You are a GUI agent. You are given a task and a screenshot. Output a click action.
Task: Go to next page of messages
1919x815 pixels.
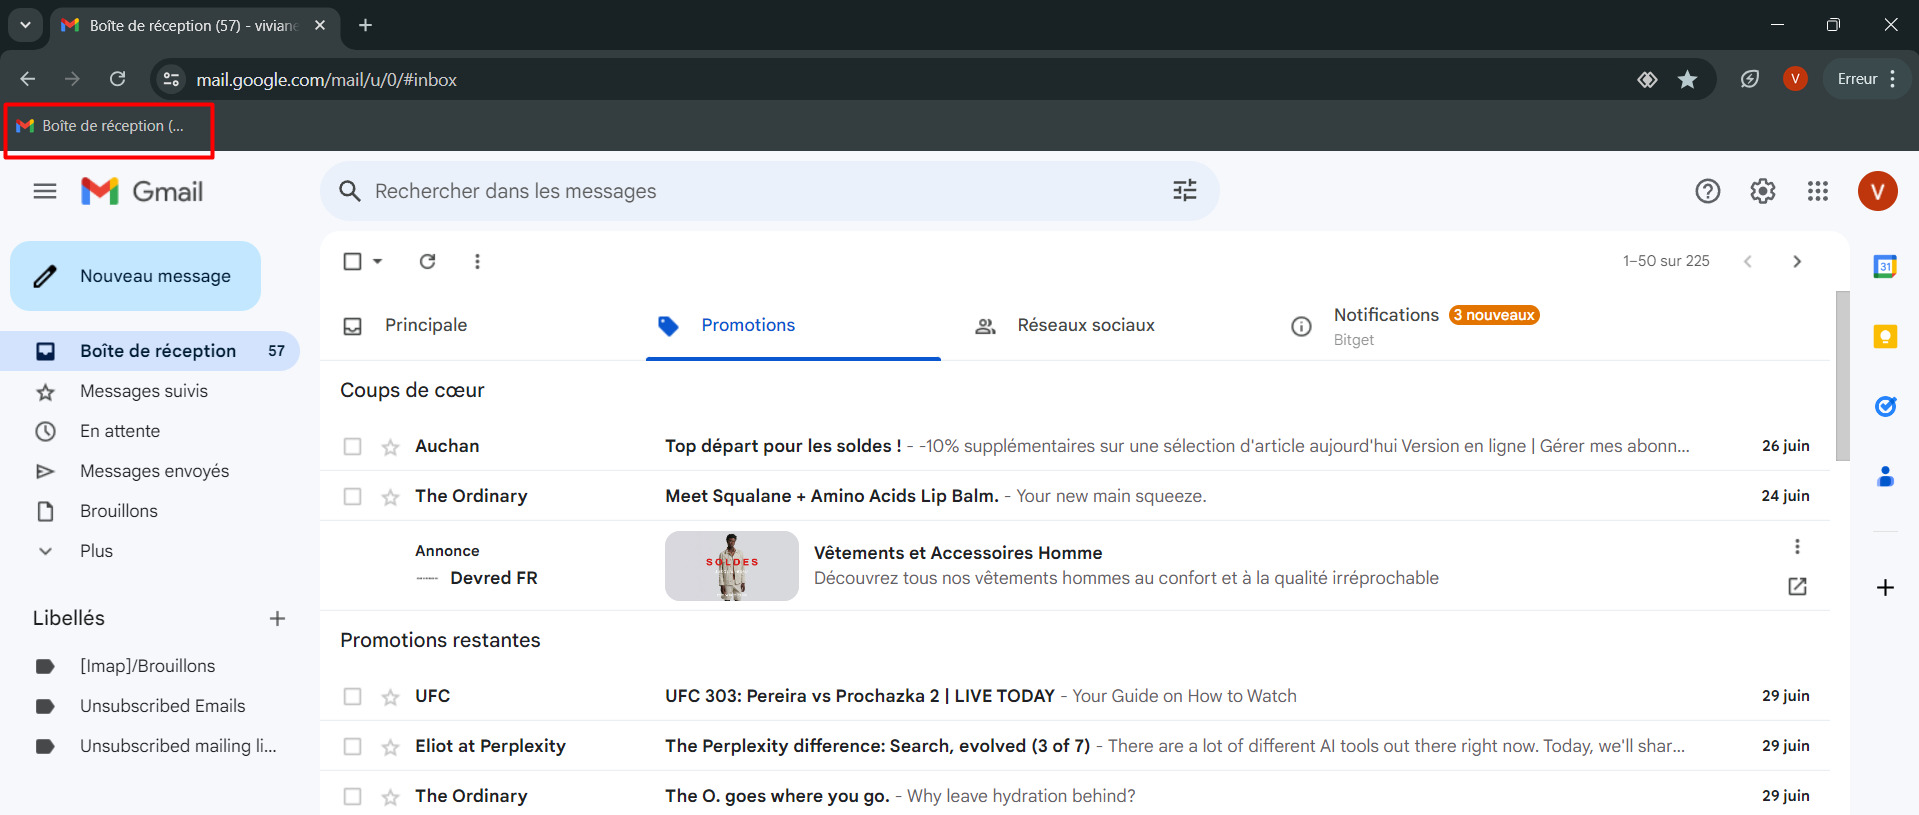tap(1797, 261)
